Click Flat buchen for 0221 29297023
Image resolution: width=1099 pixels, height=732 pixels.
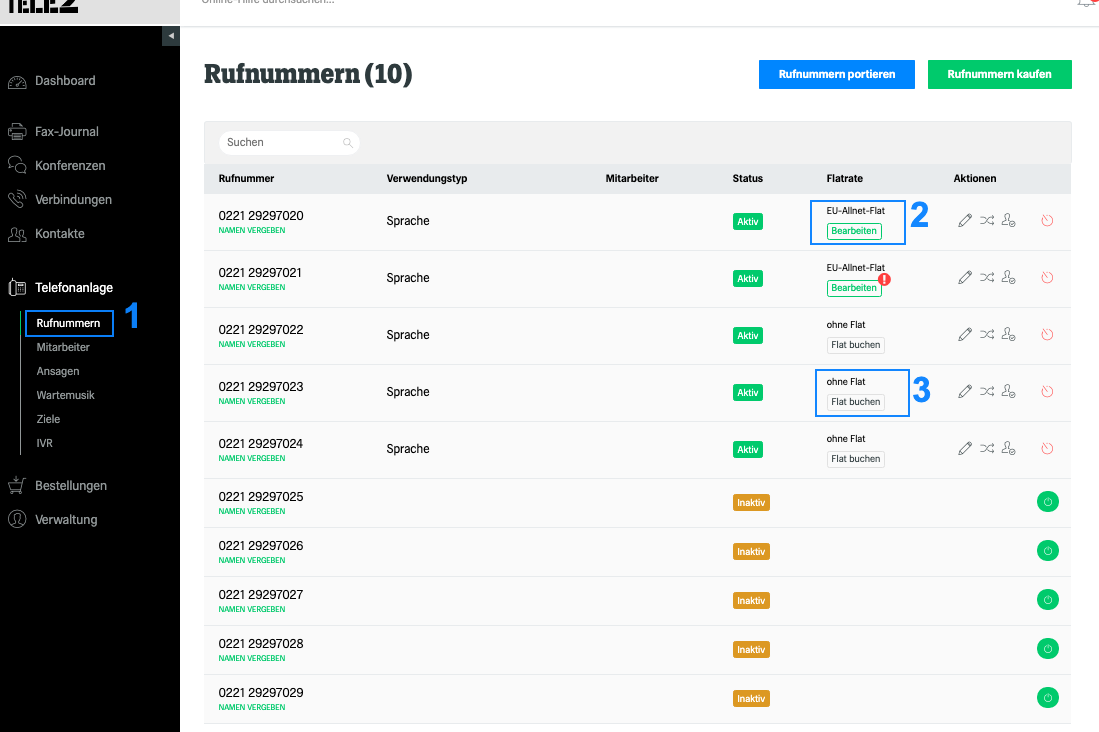[855, 402]
